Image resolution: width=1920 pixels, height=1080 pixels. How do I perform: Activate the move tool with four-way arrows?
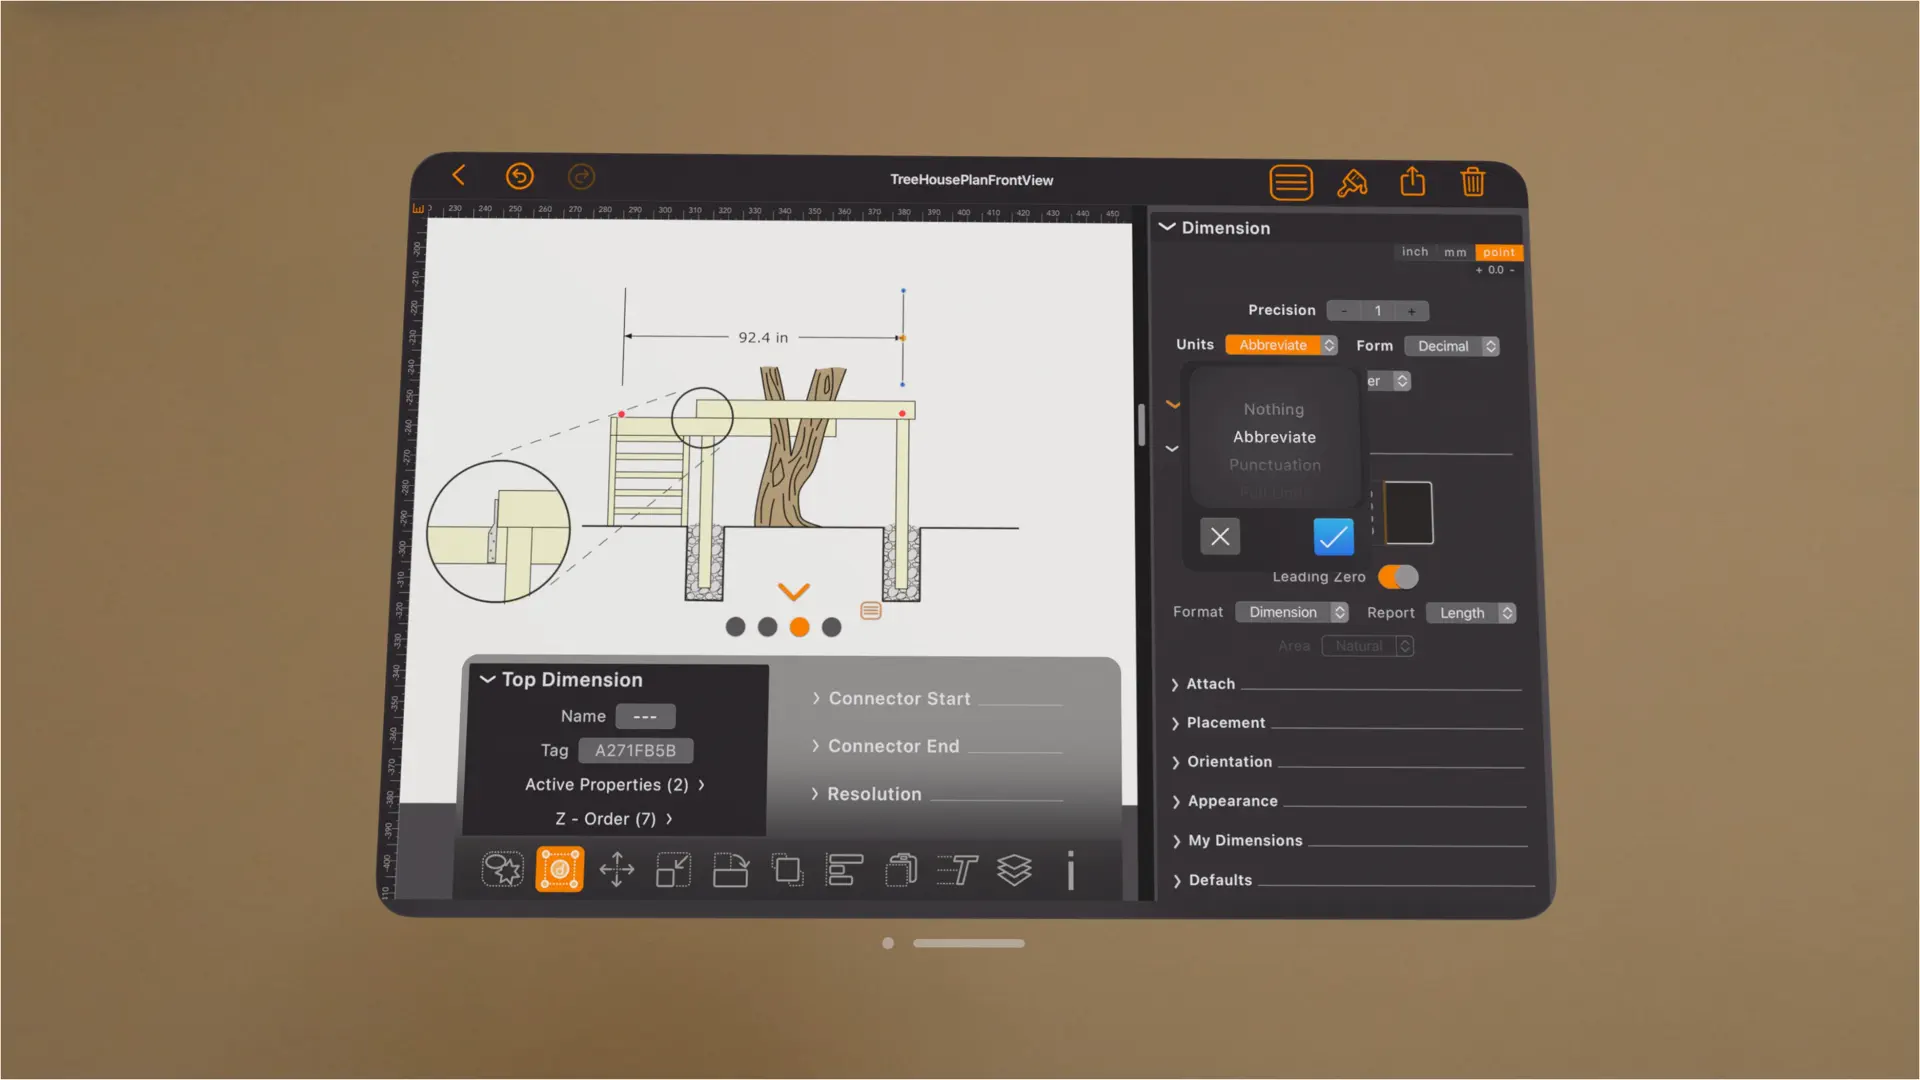pyautogui.click(x=616, y=870)
